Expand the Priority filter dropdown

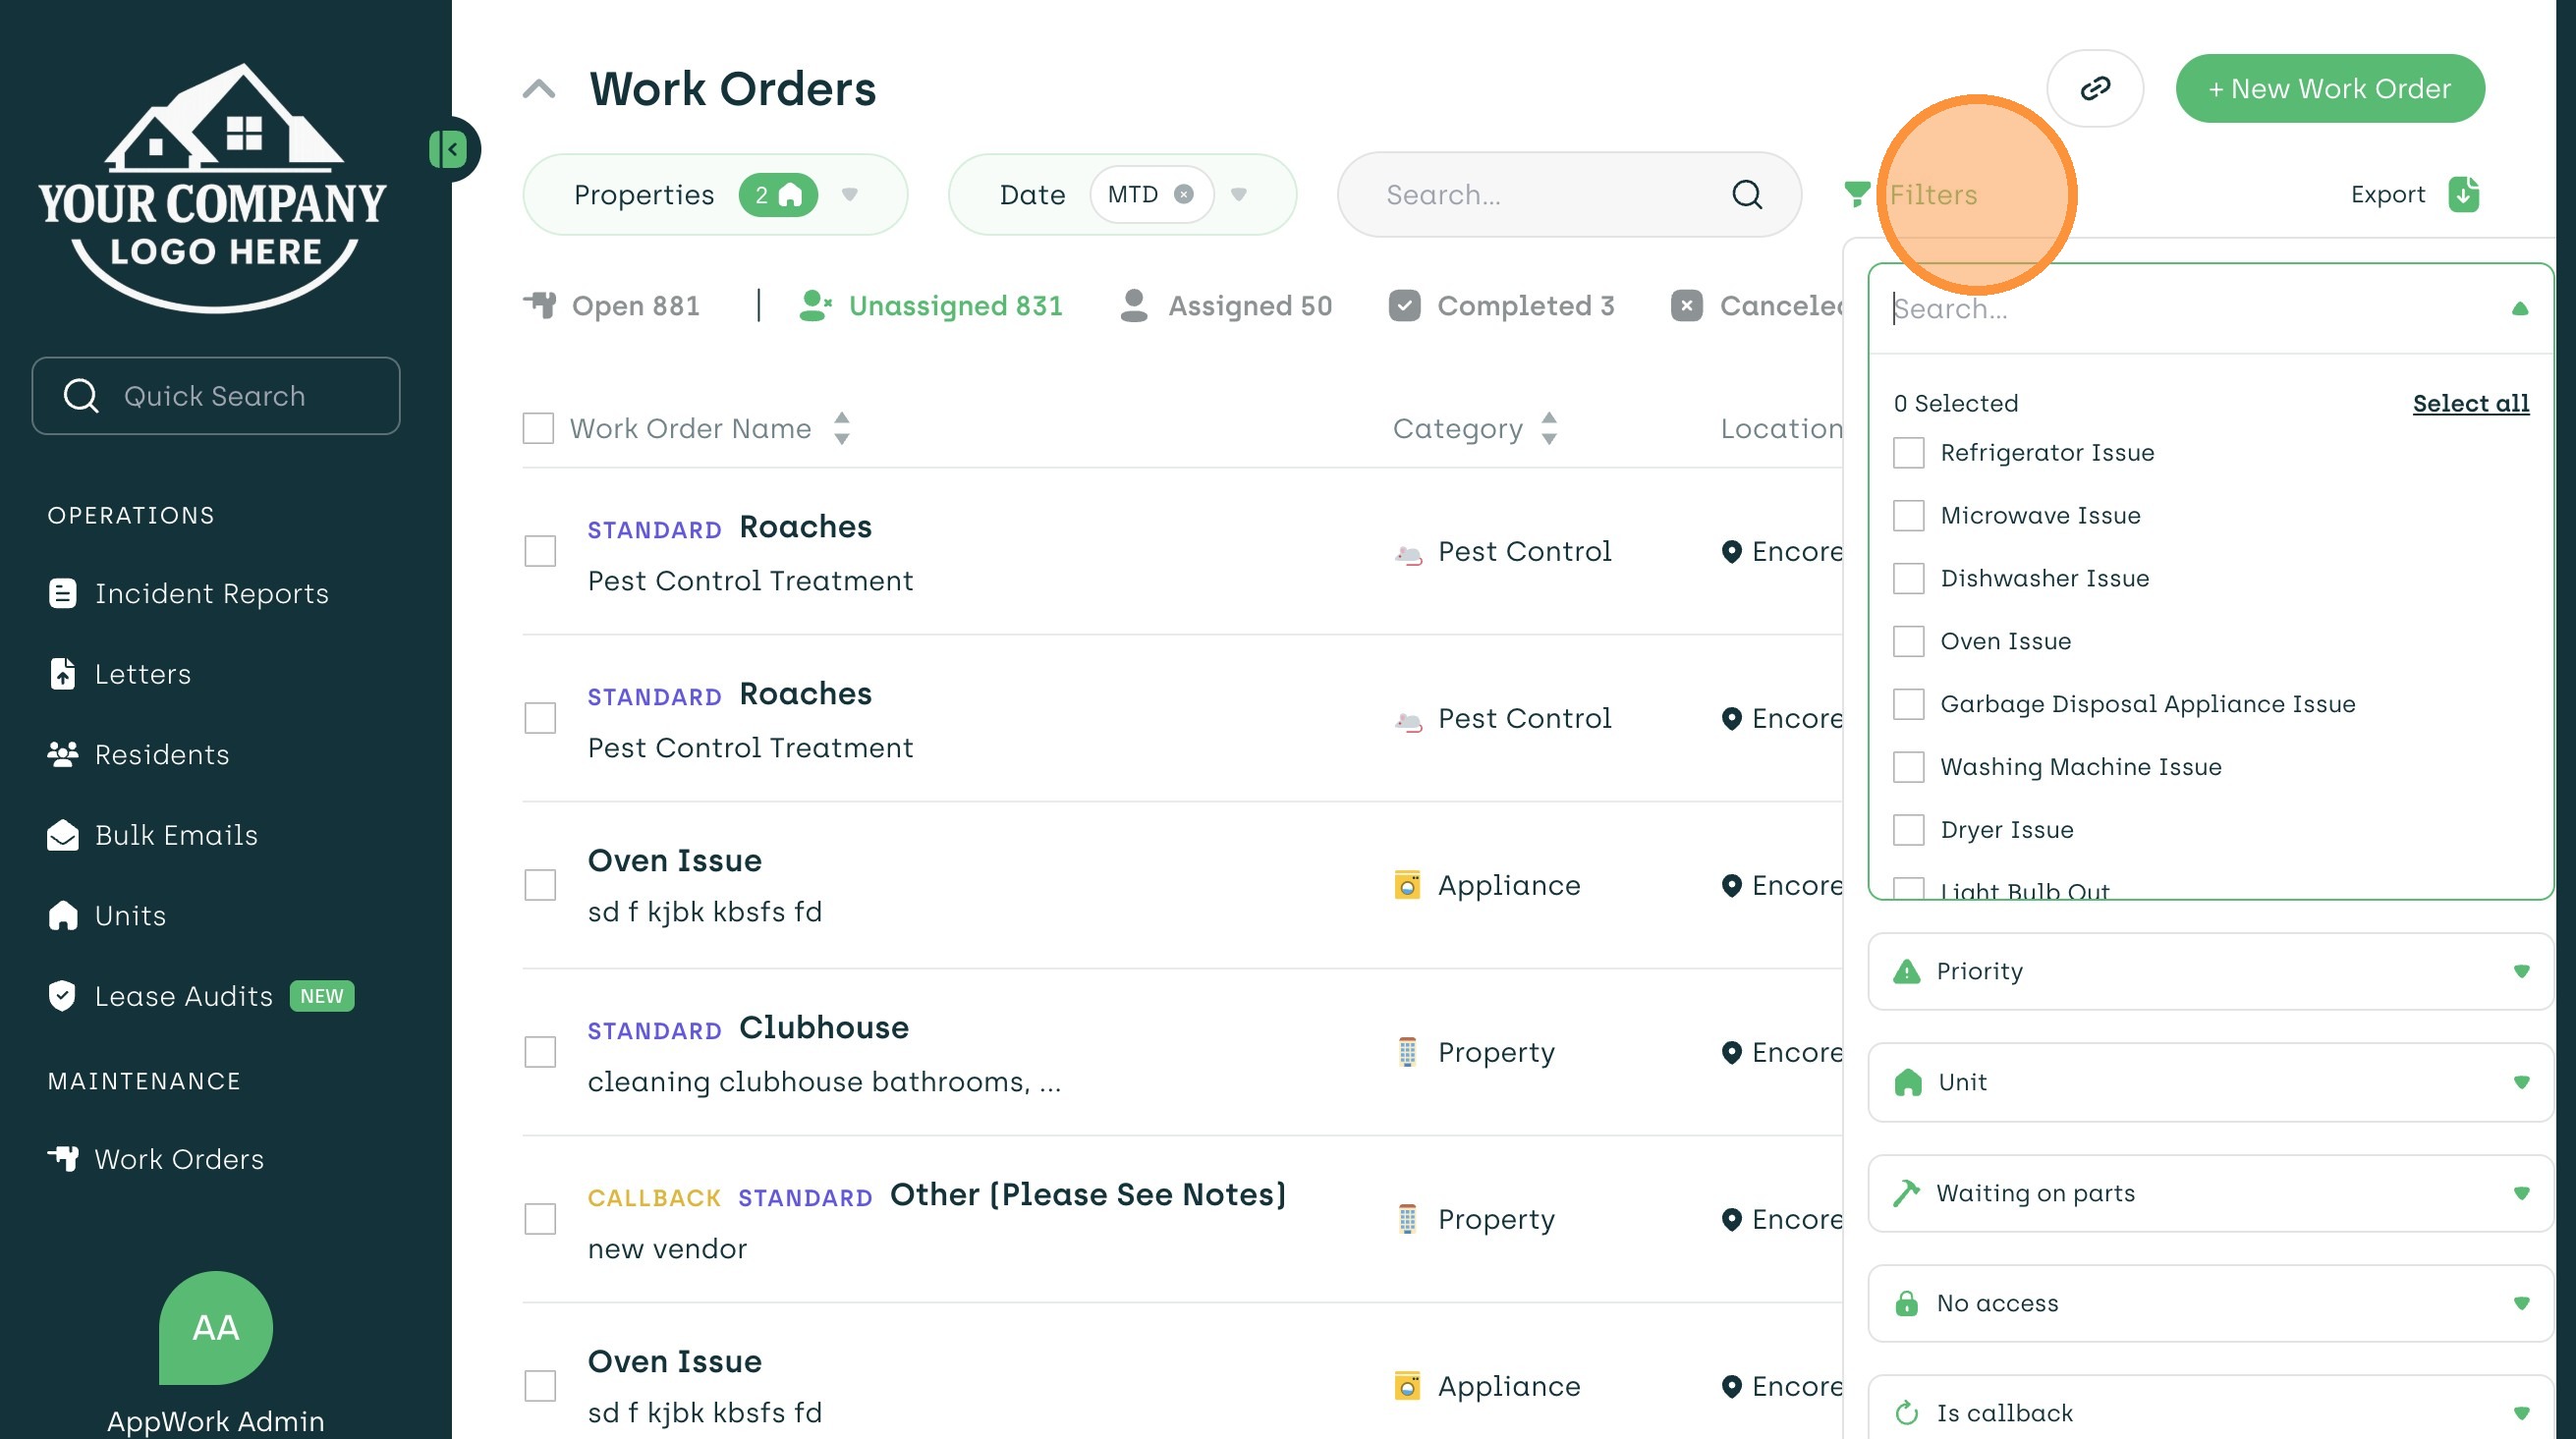pyautogui.click(x=2520, y=971)
